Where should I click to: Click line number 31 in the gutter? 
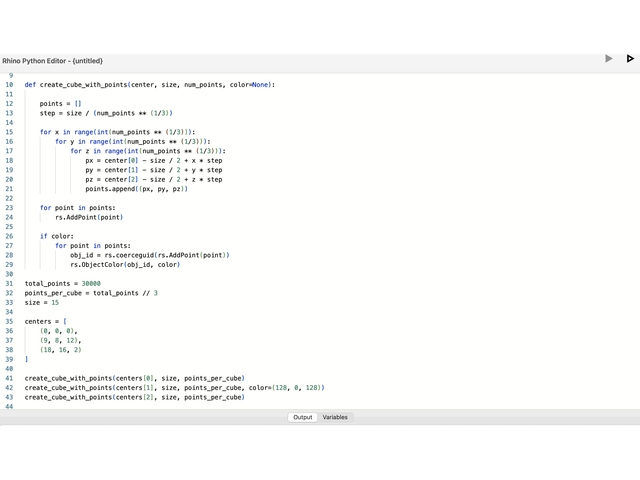(x=9, y=284)
